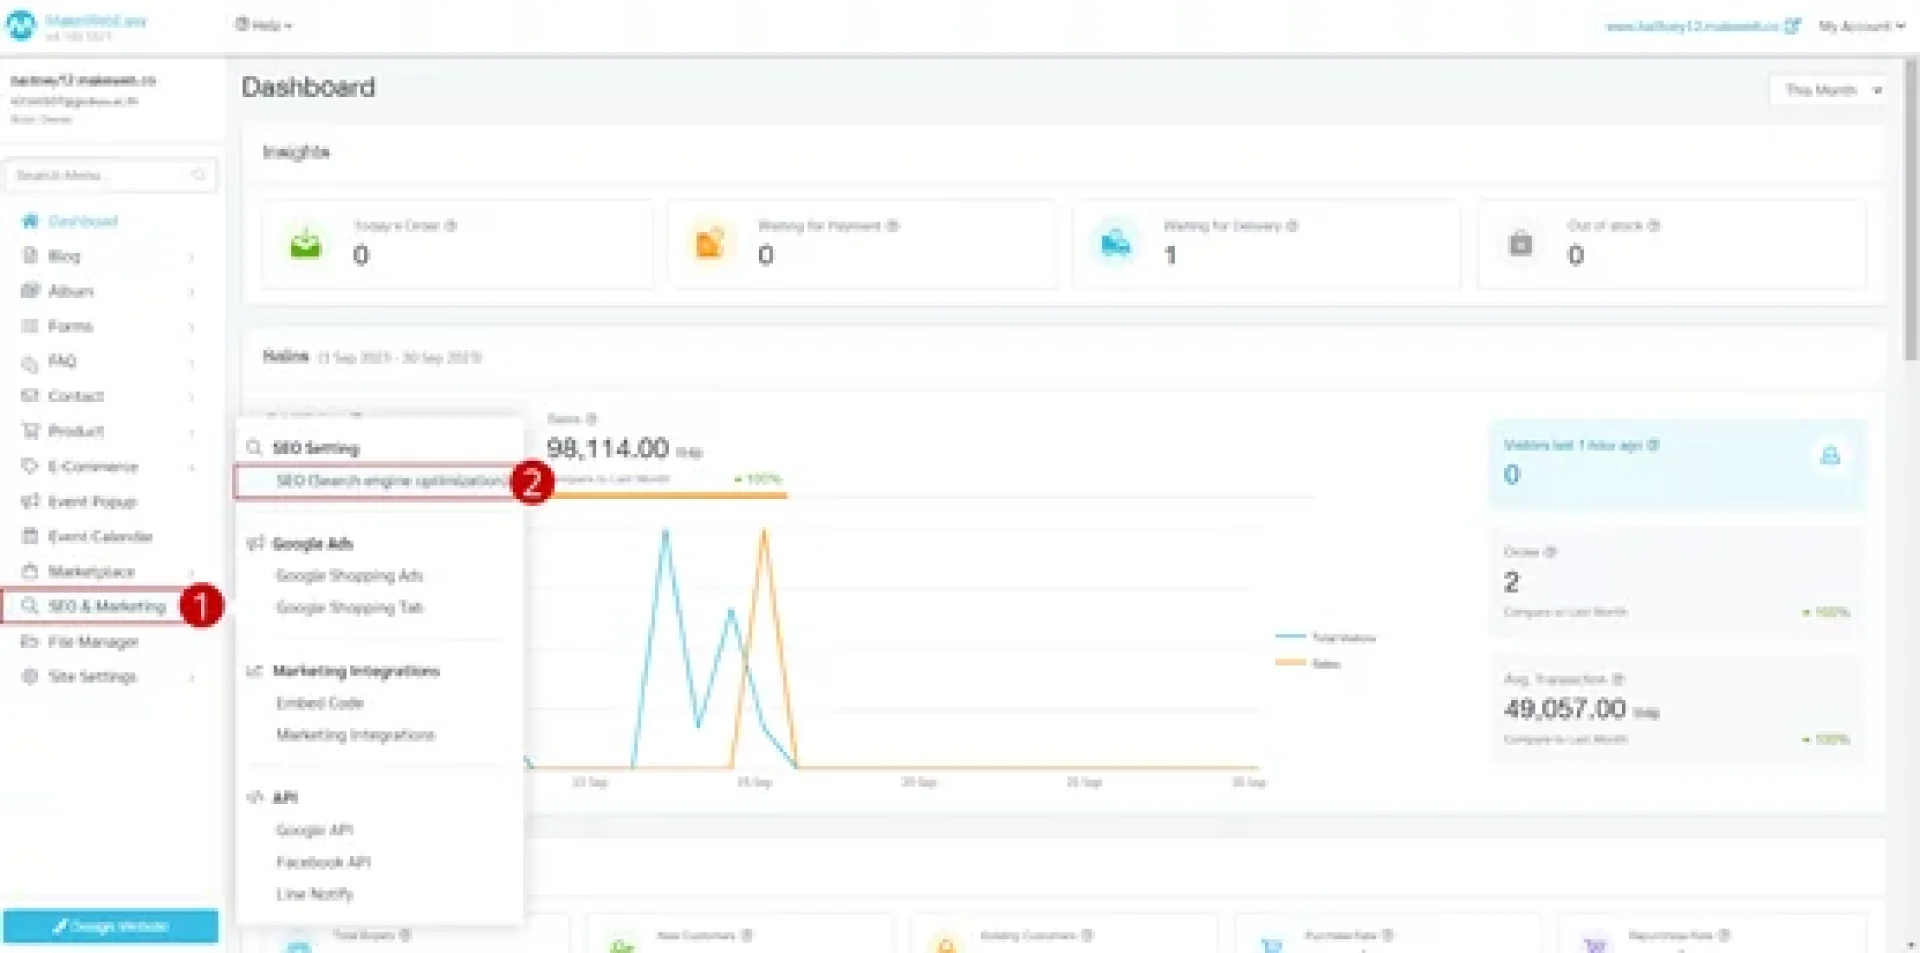Click the Search Menu input field
This screenshot has height=953, width=1920.
point(100,175)
